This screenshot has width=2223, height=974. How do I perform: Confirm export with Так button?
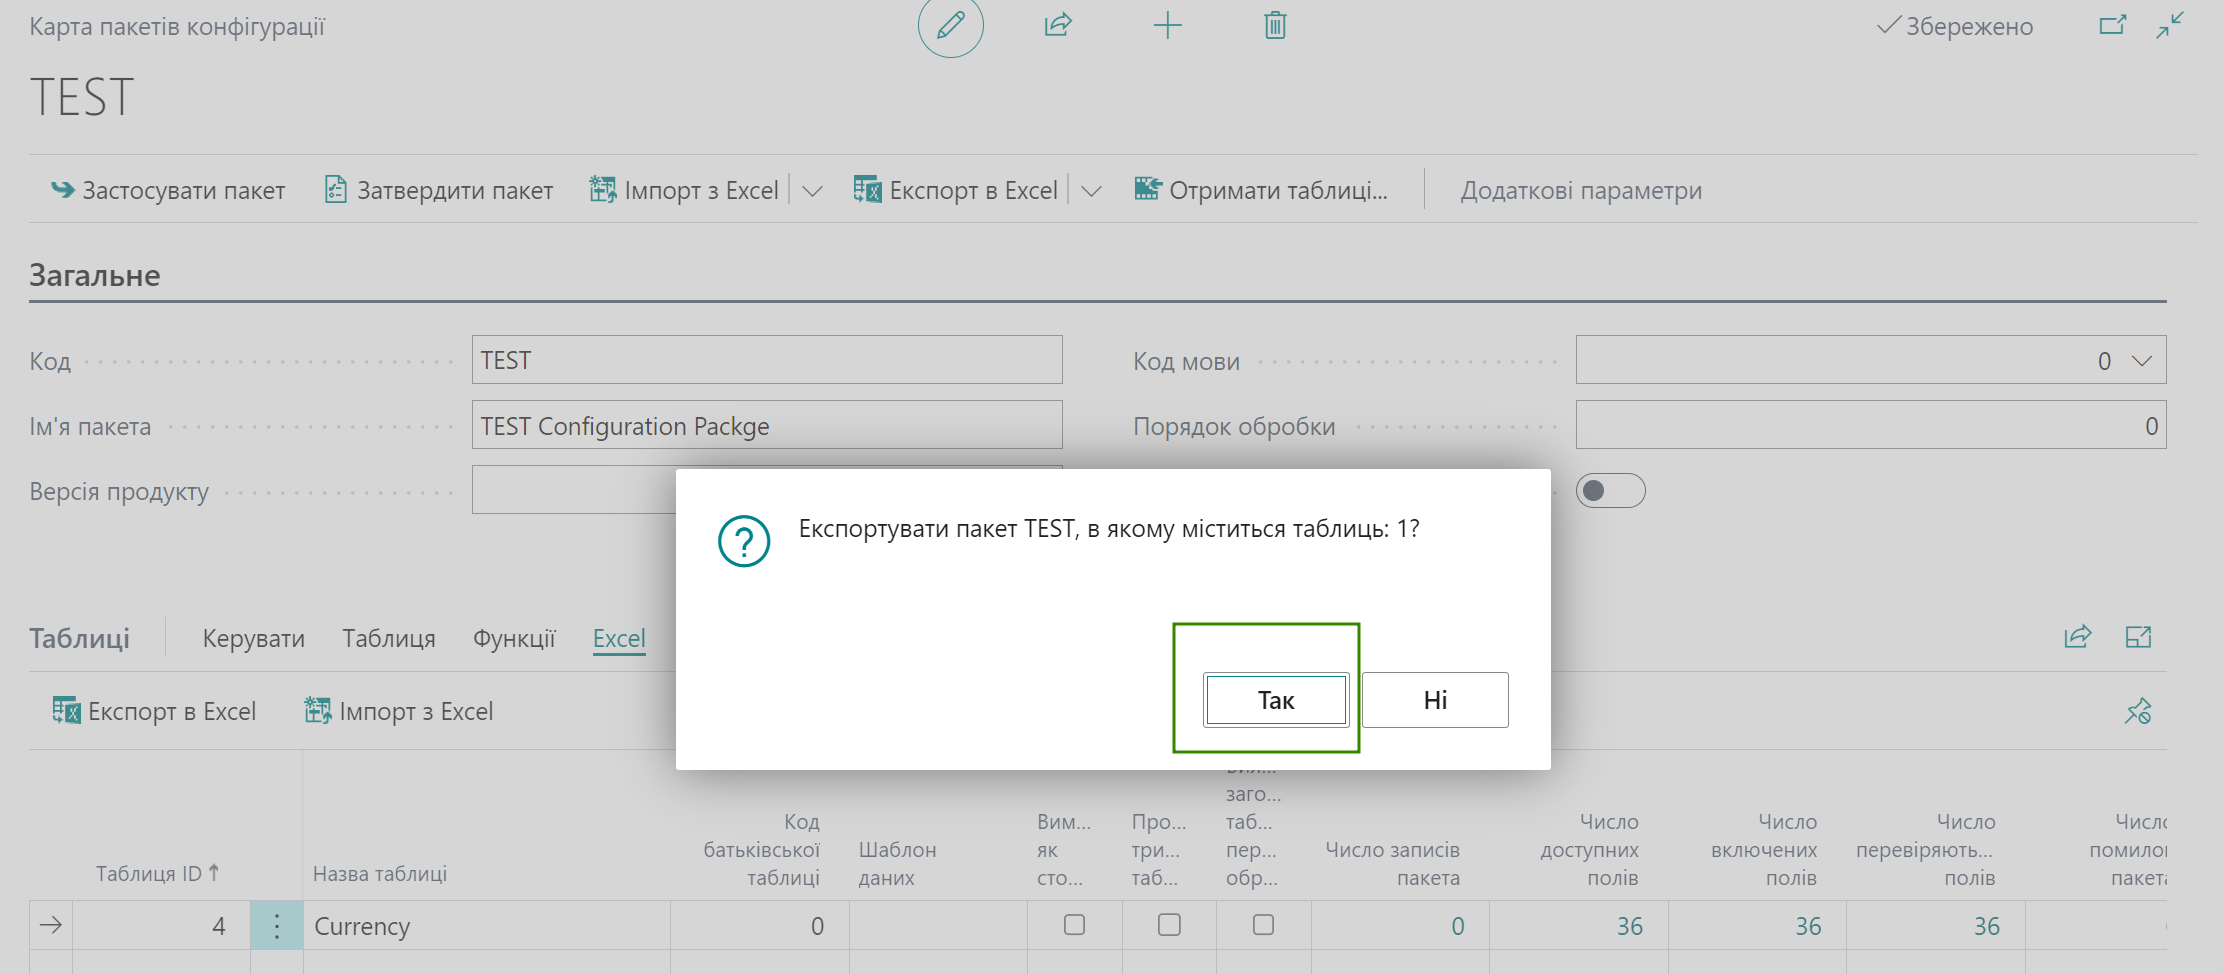[1276, 700]
